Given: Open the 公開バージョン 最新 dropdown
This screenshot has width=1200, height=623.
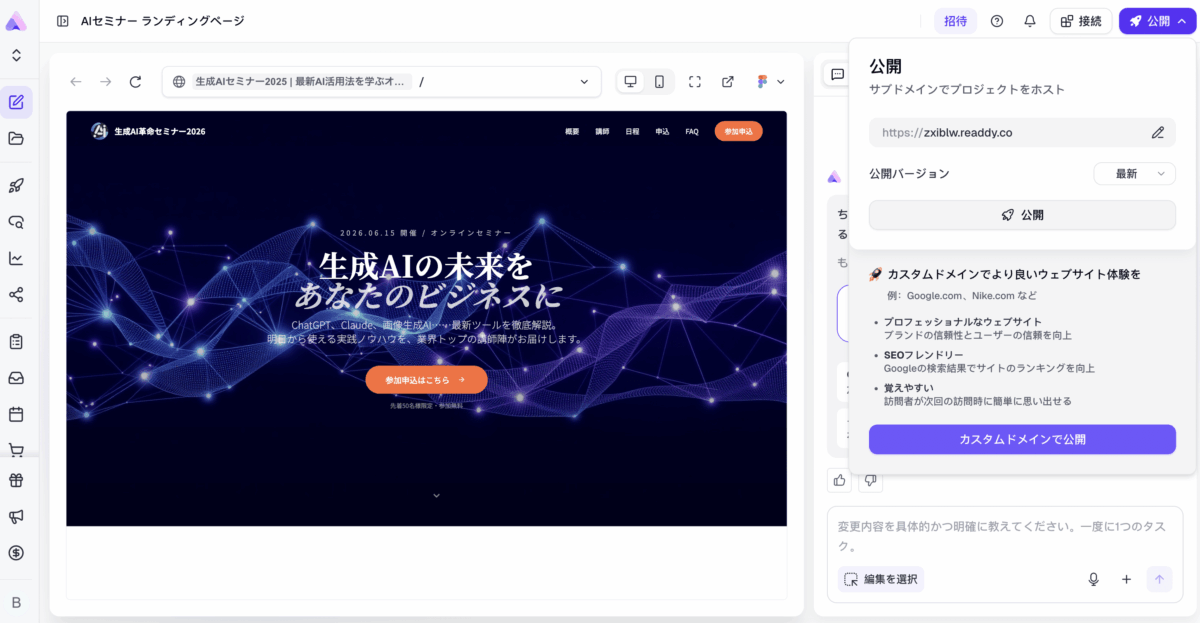Looking at the screenshot, I should coord(1134,174).
